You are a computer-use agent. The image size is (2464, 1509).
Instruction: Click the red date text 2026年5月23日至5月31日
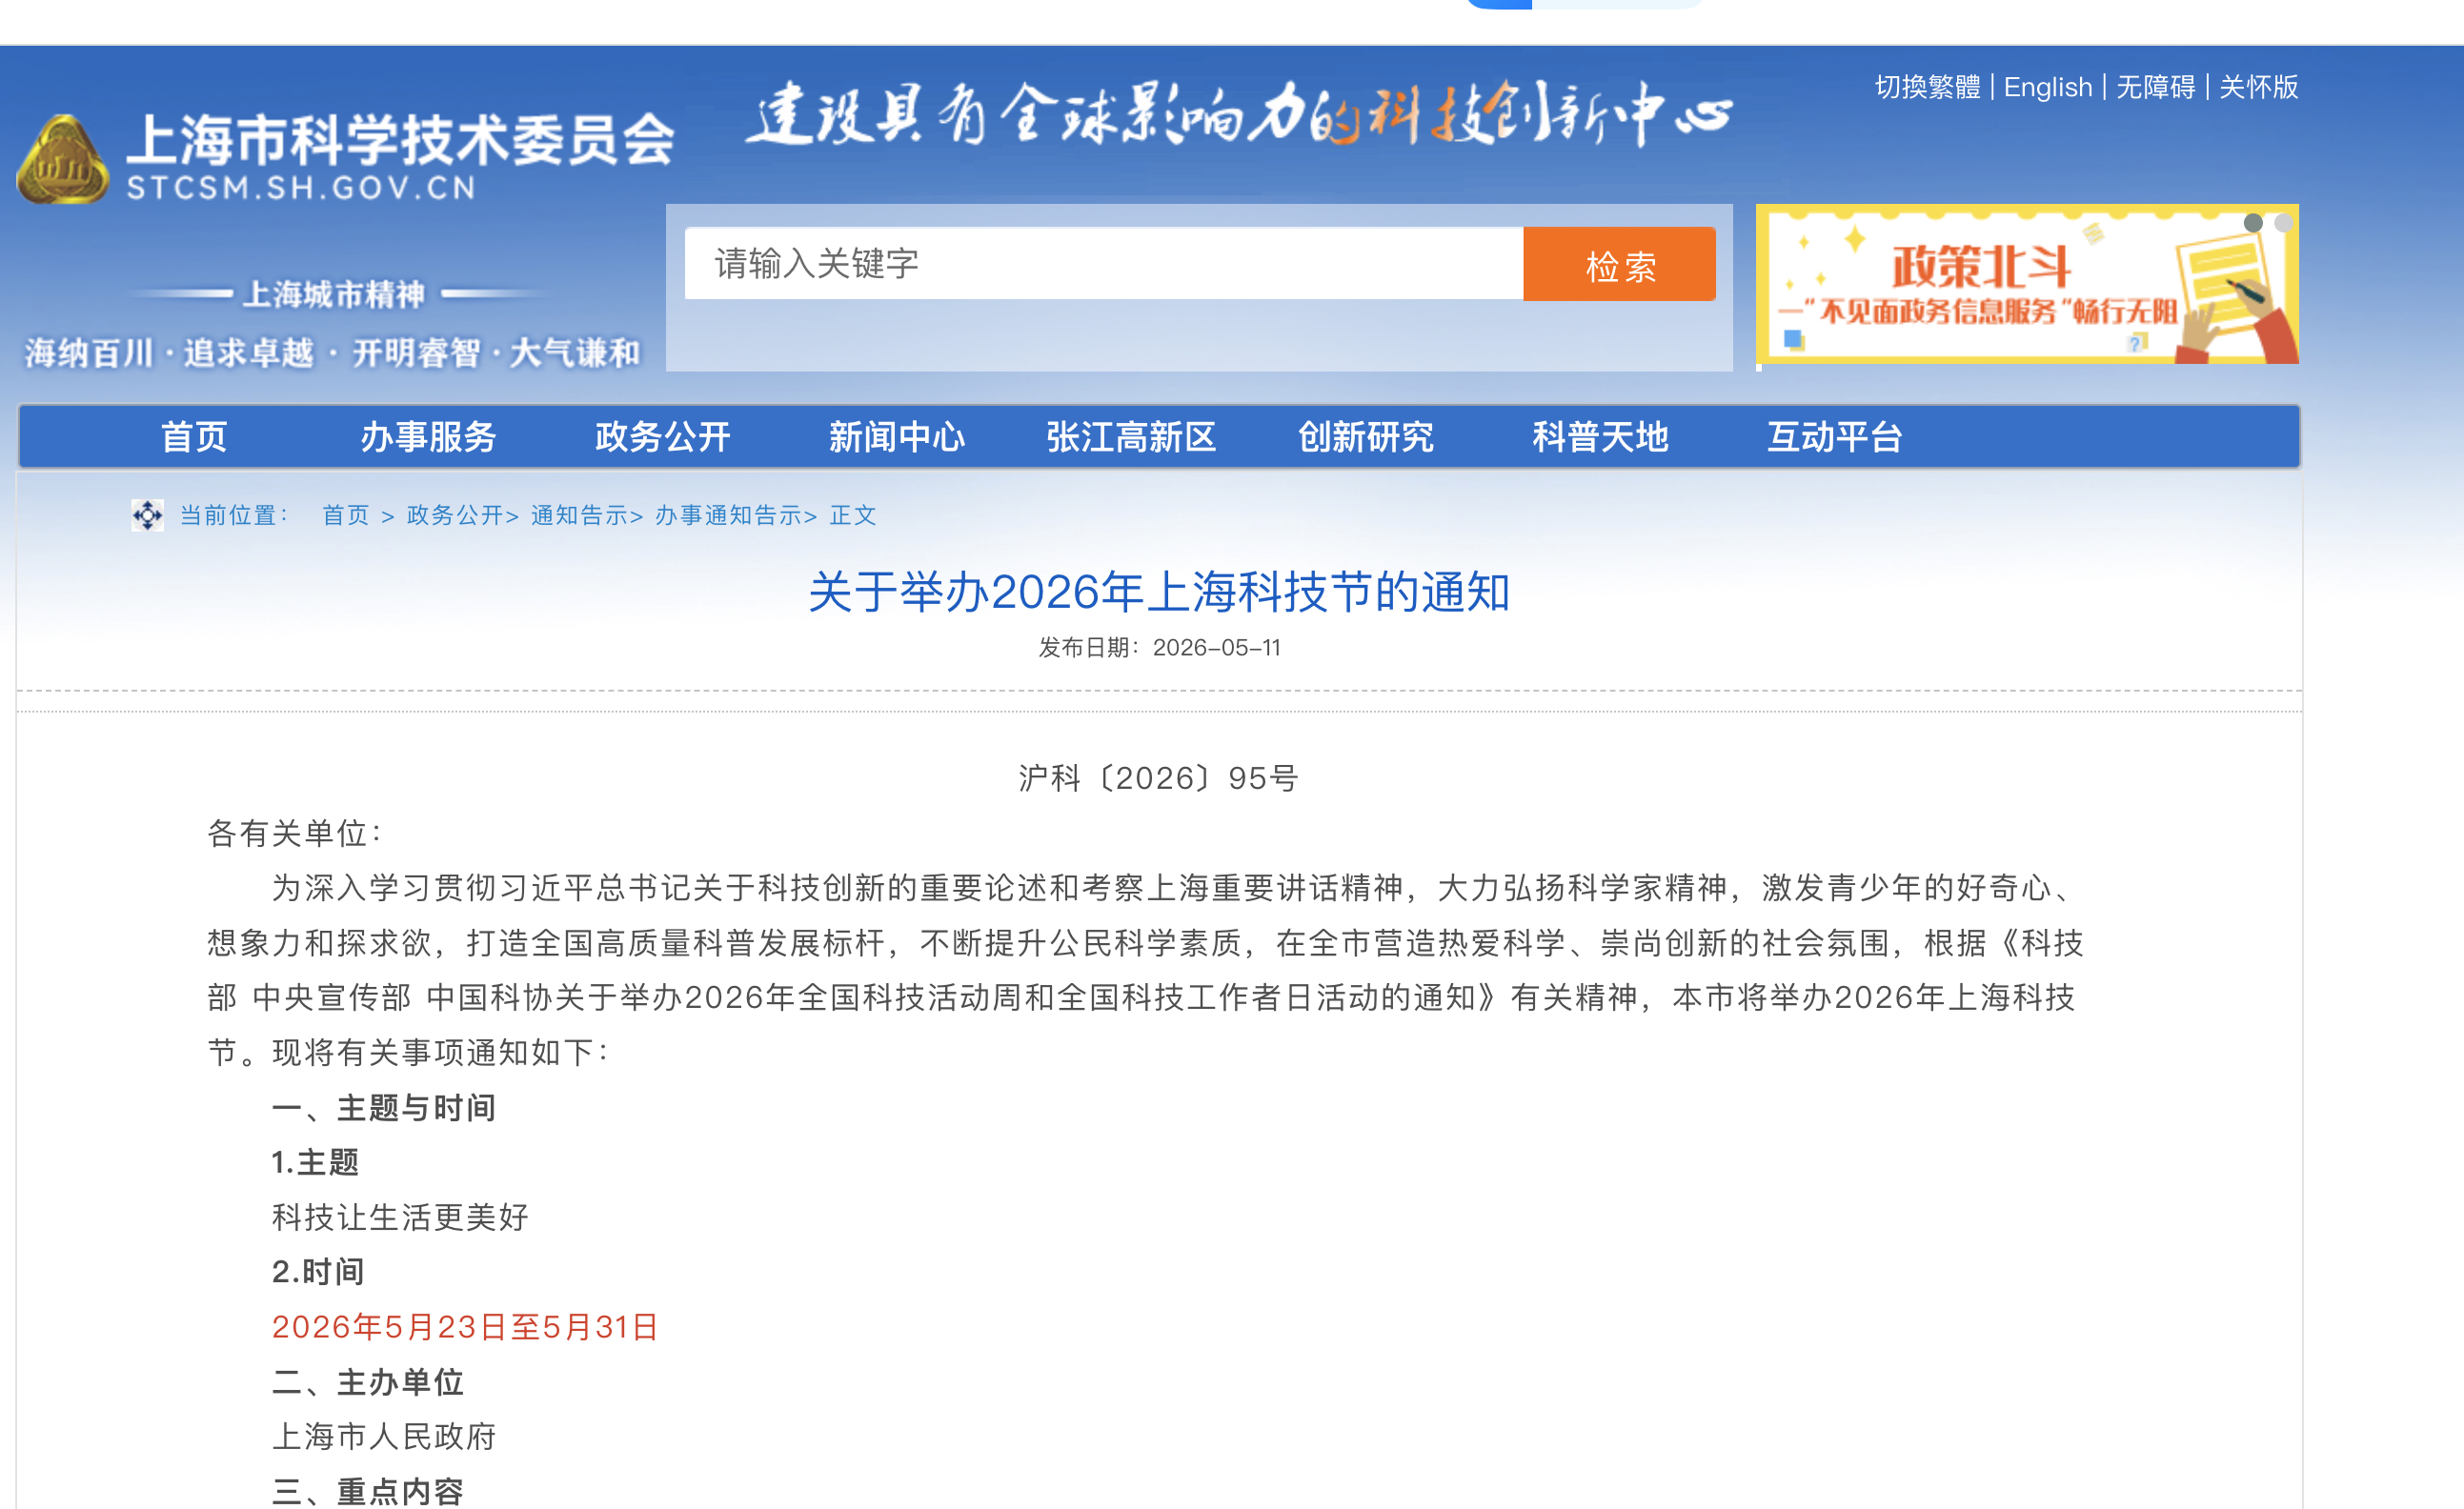(465, 1327)
